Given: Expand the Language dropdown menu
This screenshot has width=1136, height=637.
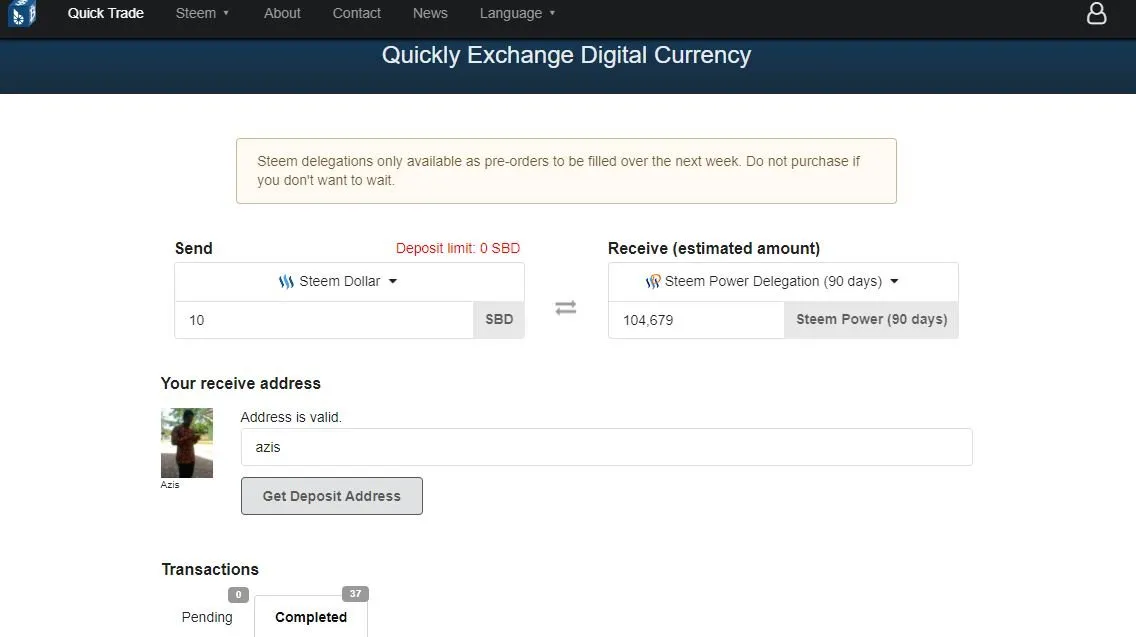Looking at the screenshot, I should 517,13.
